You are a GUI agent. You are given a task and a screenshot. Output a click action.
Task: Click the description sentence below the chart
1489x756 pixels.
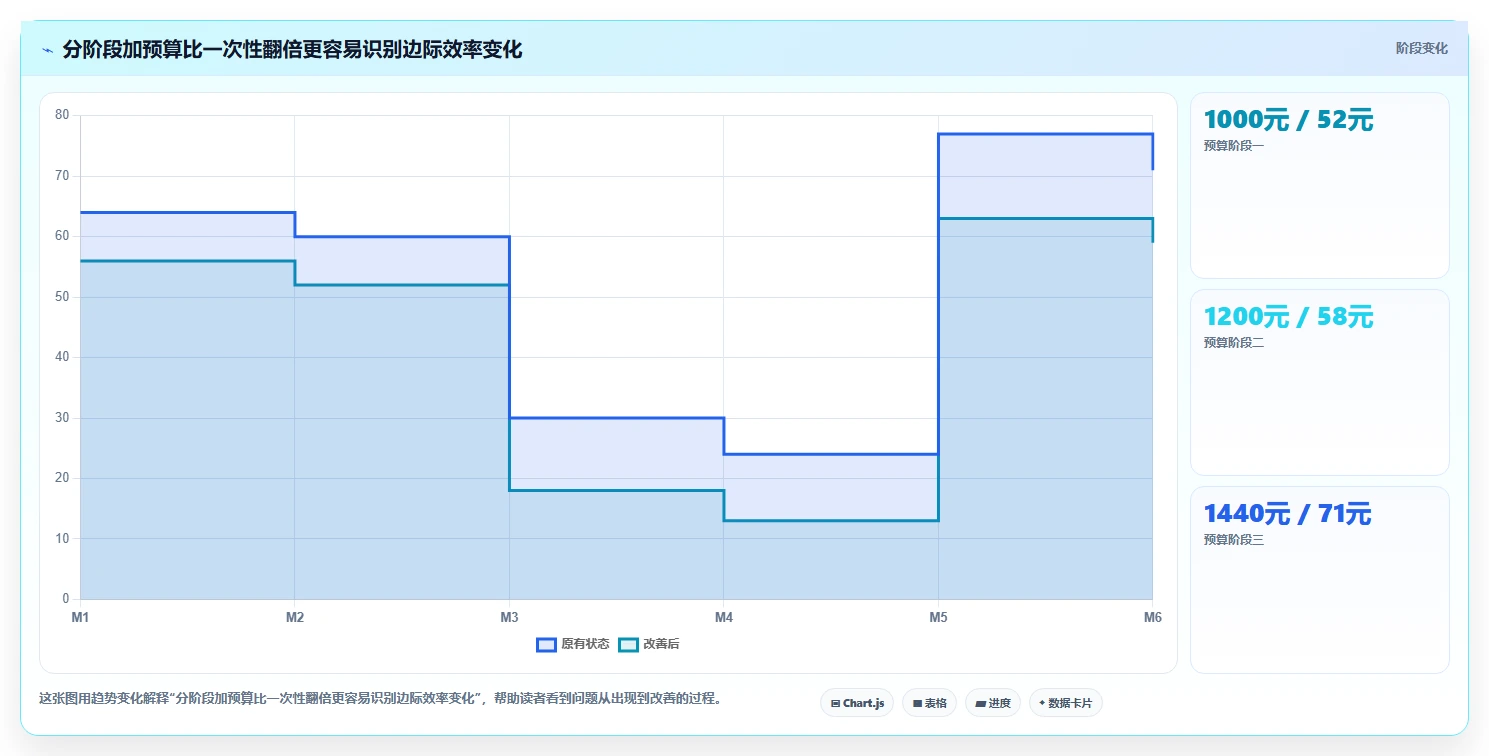pyautogui.click(x=380, y=698)
